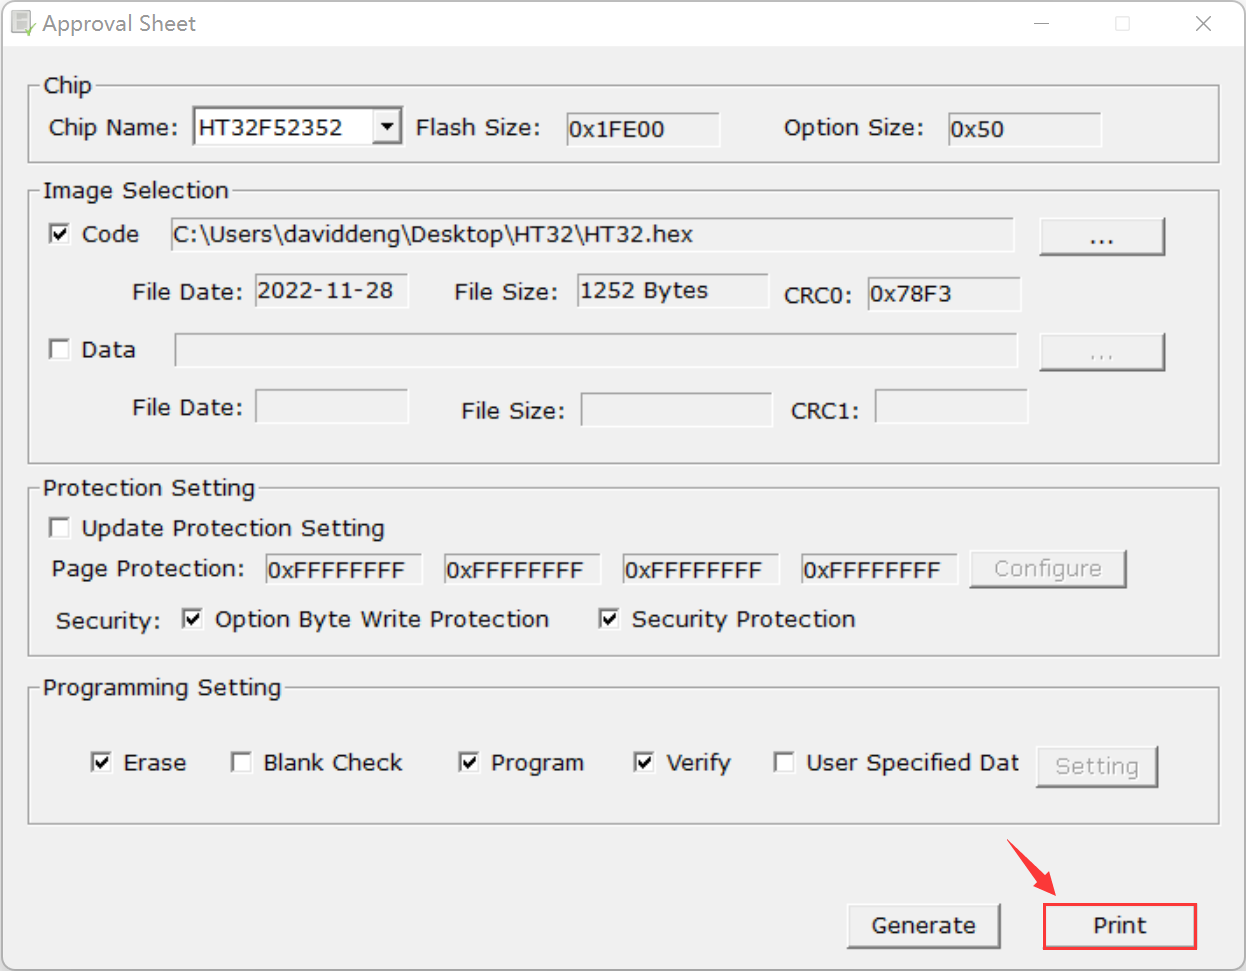Viewport: 1246px width, 971px height.
Task: Uncheck Security Protection checkbox
Action: click(609, 619)
